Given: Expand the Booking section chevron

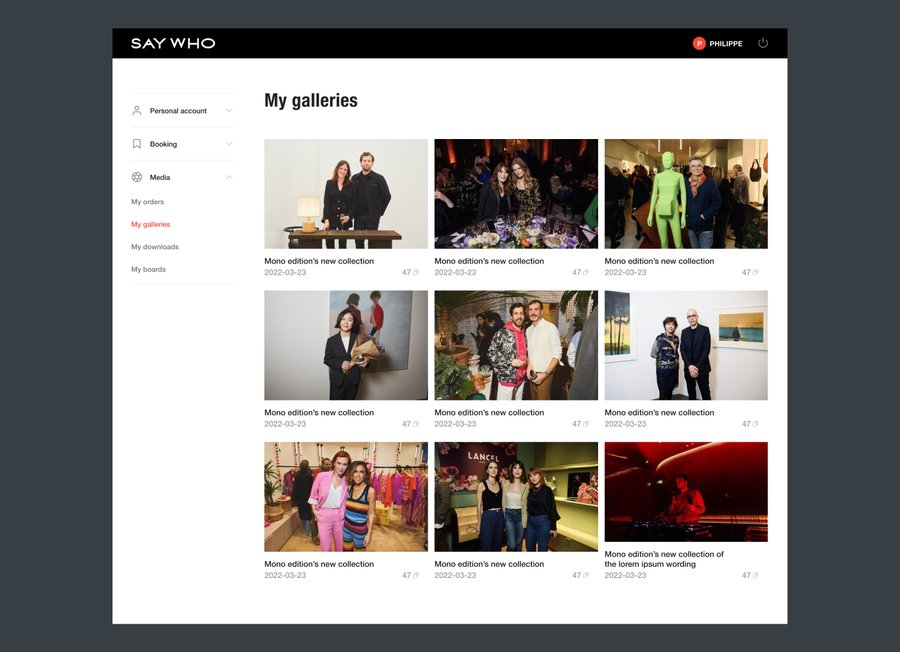Looking at the screenshot, I should pos(229,144).
